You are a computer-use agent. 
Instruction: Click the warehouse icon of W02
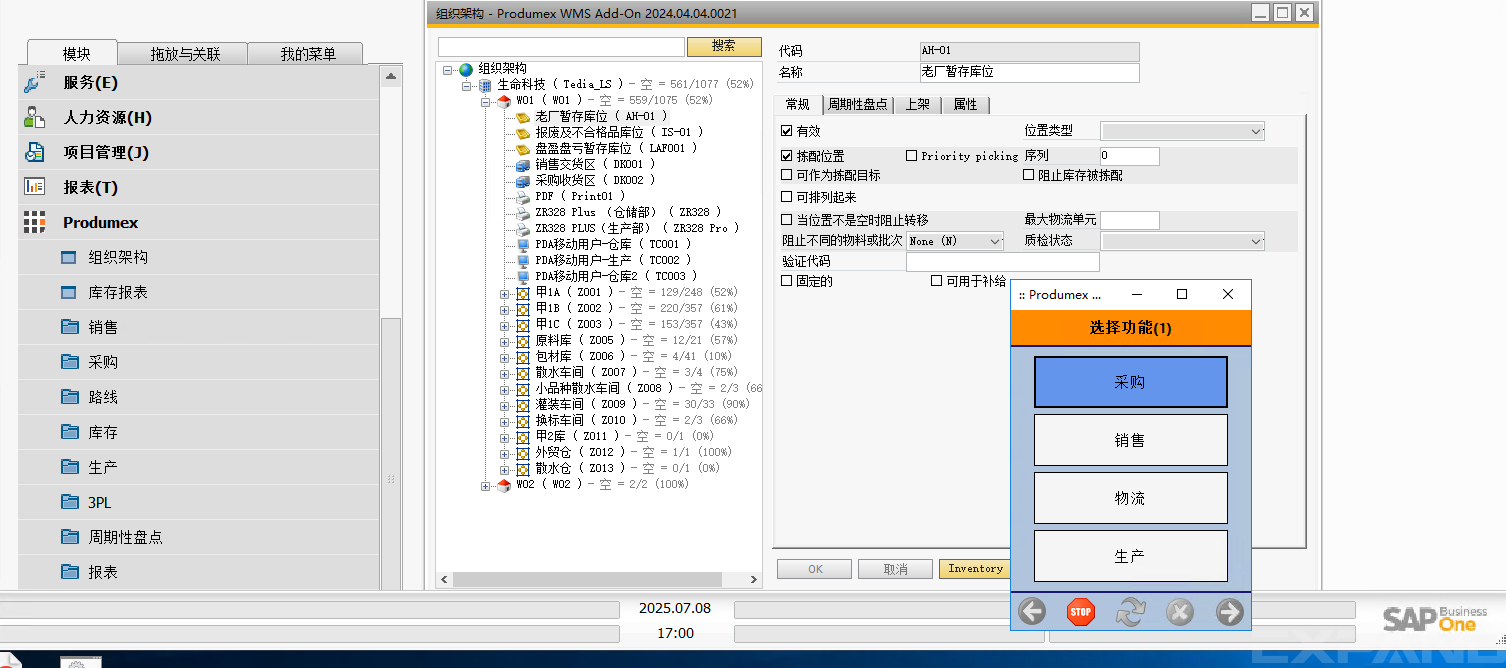click(x=504, y=485)
